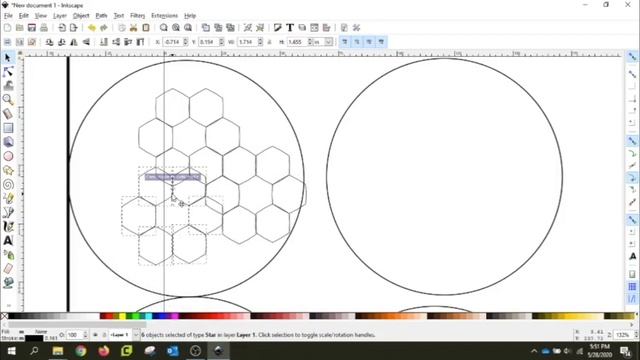Toggle the first affect stroke-width scaling button
Viewport: 640px width, 360px height.
(x=344, y=42)
